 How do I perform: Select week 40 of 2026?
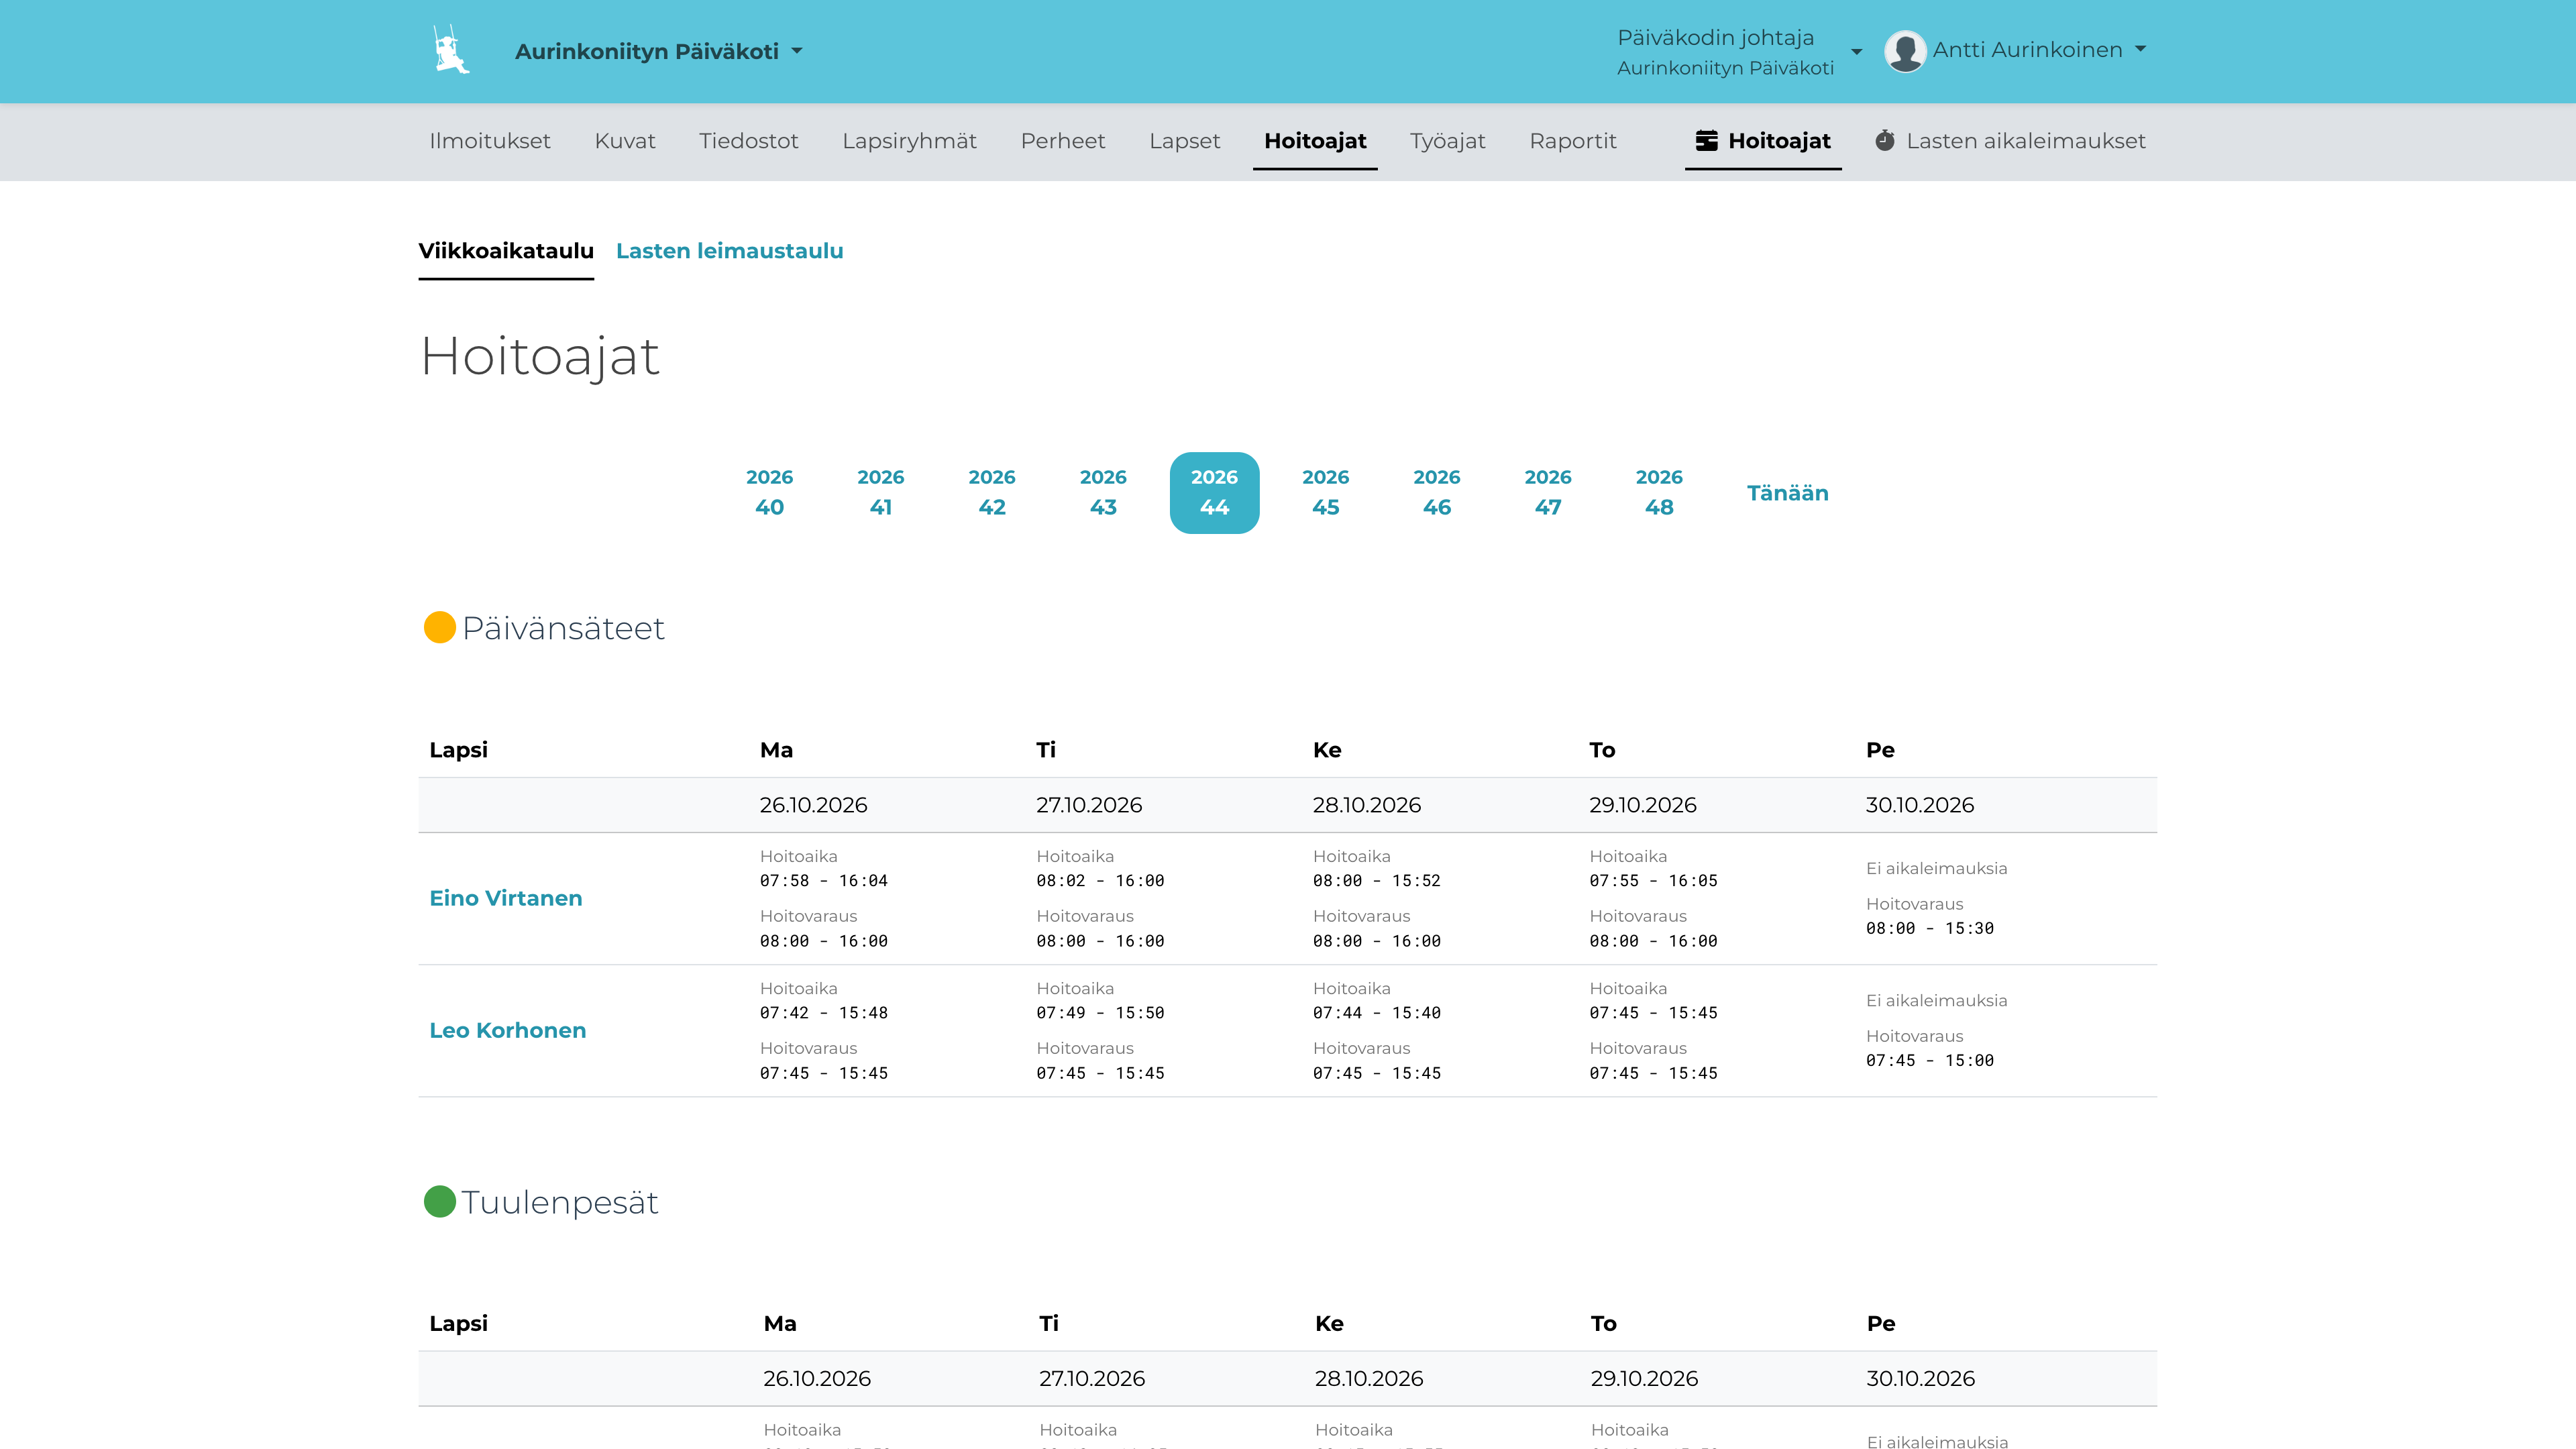[769, 492]
